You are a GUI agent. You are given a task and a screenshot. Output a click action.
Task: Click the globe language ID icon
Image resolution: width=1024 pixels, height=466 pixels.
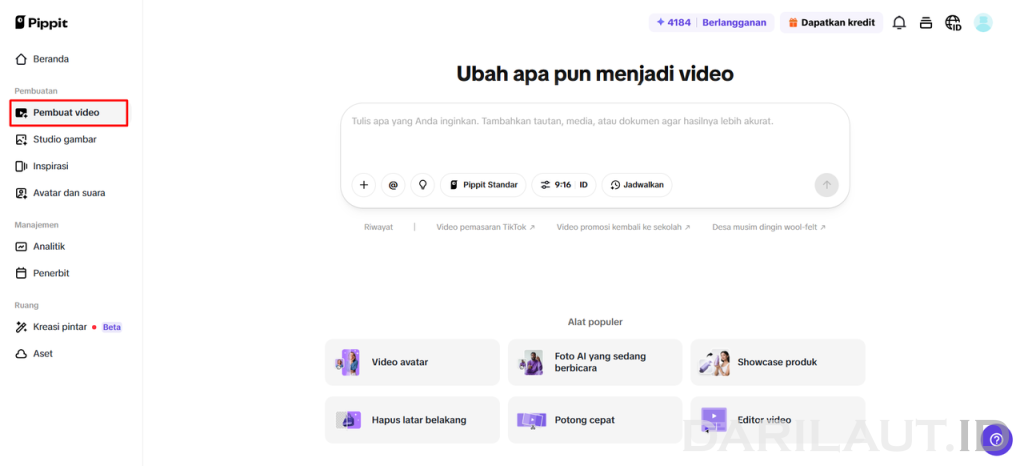point(953,23)
